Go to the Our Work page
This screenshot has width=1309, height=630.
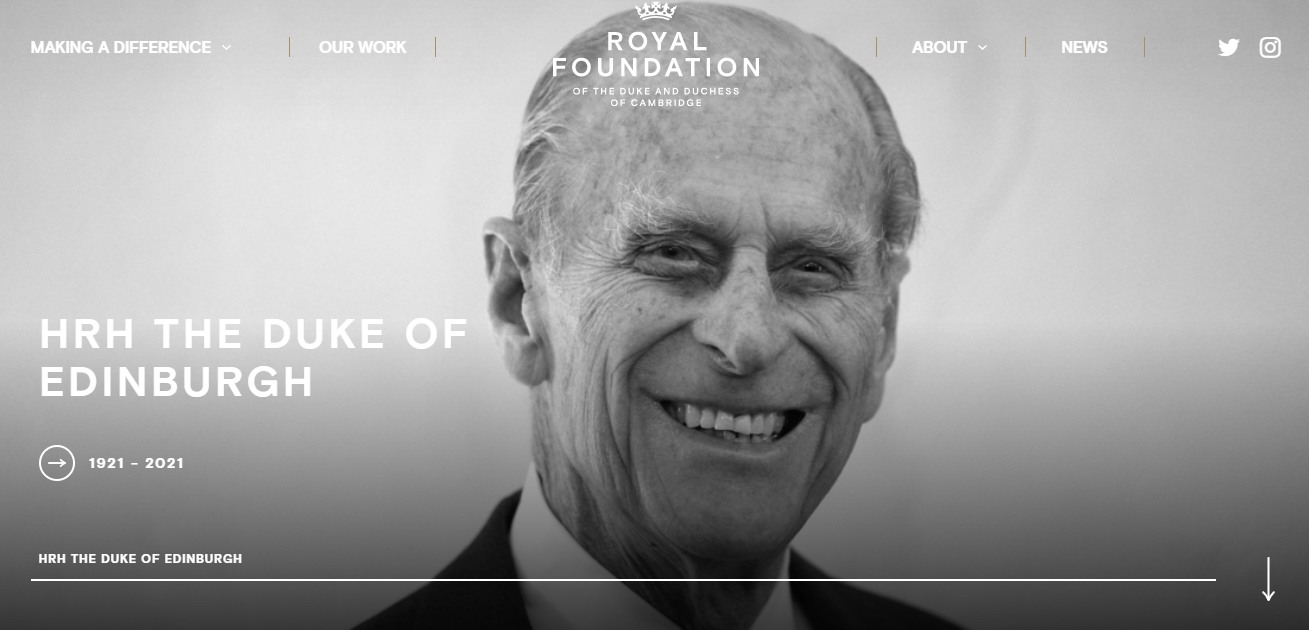[x=363, y=47]
